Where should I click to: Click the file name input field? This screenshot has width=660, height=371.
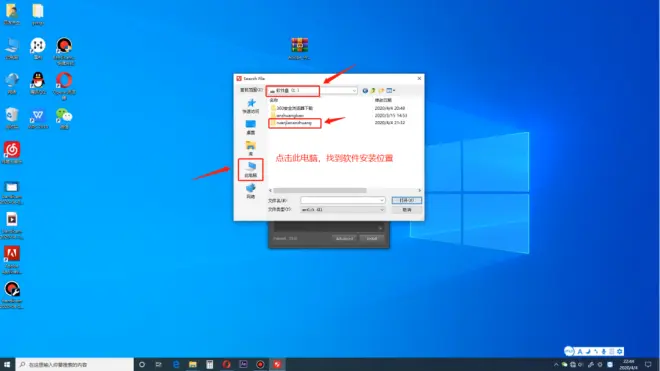[342, 200]
